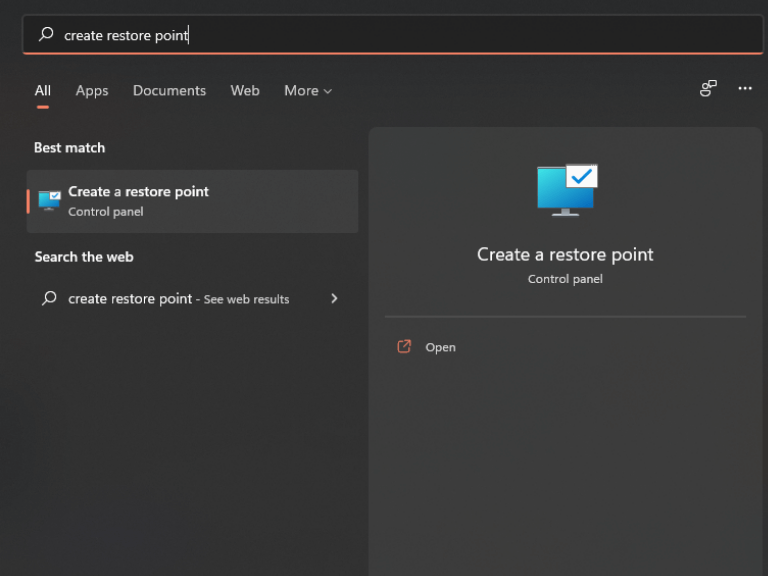This screenshot has height=576, width=768.
Task: Click the small restore point monitor icon
Action: (x=49, y=201)
